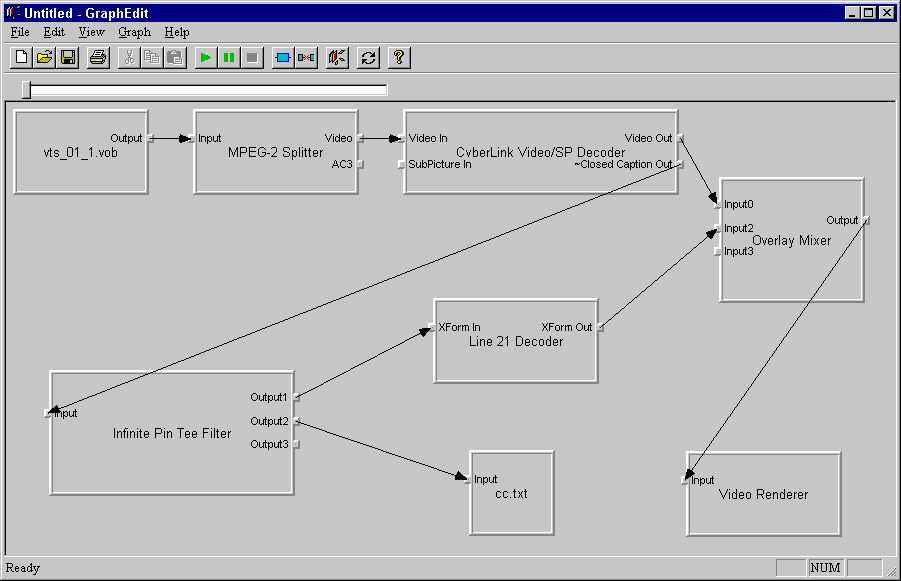Image resolution: width=901 pixels, height=581 pixels.
Task: Select the cc.txt file writer filter
Action: 511,493
